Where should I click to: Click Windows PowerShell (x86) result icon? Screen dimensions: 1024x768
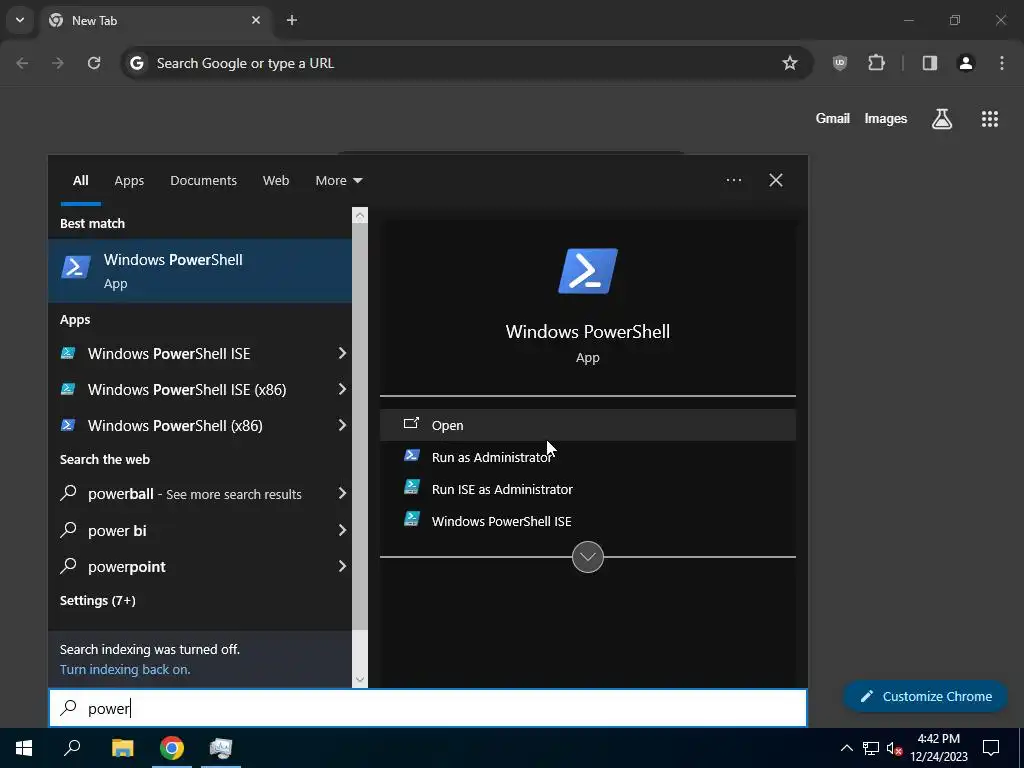point(67,425)
